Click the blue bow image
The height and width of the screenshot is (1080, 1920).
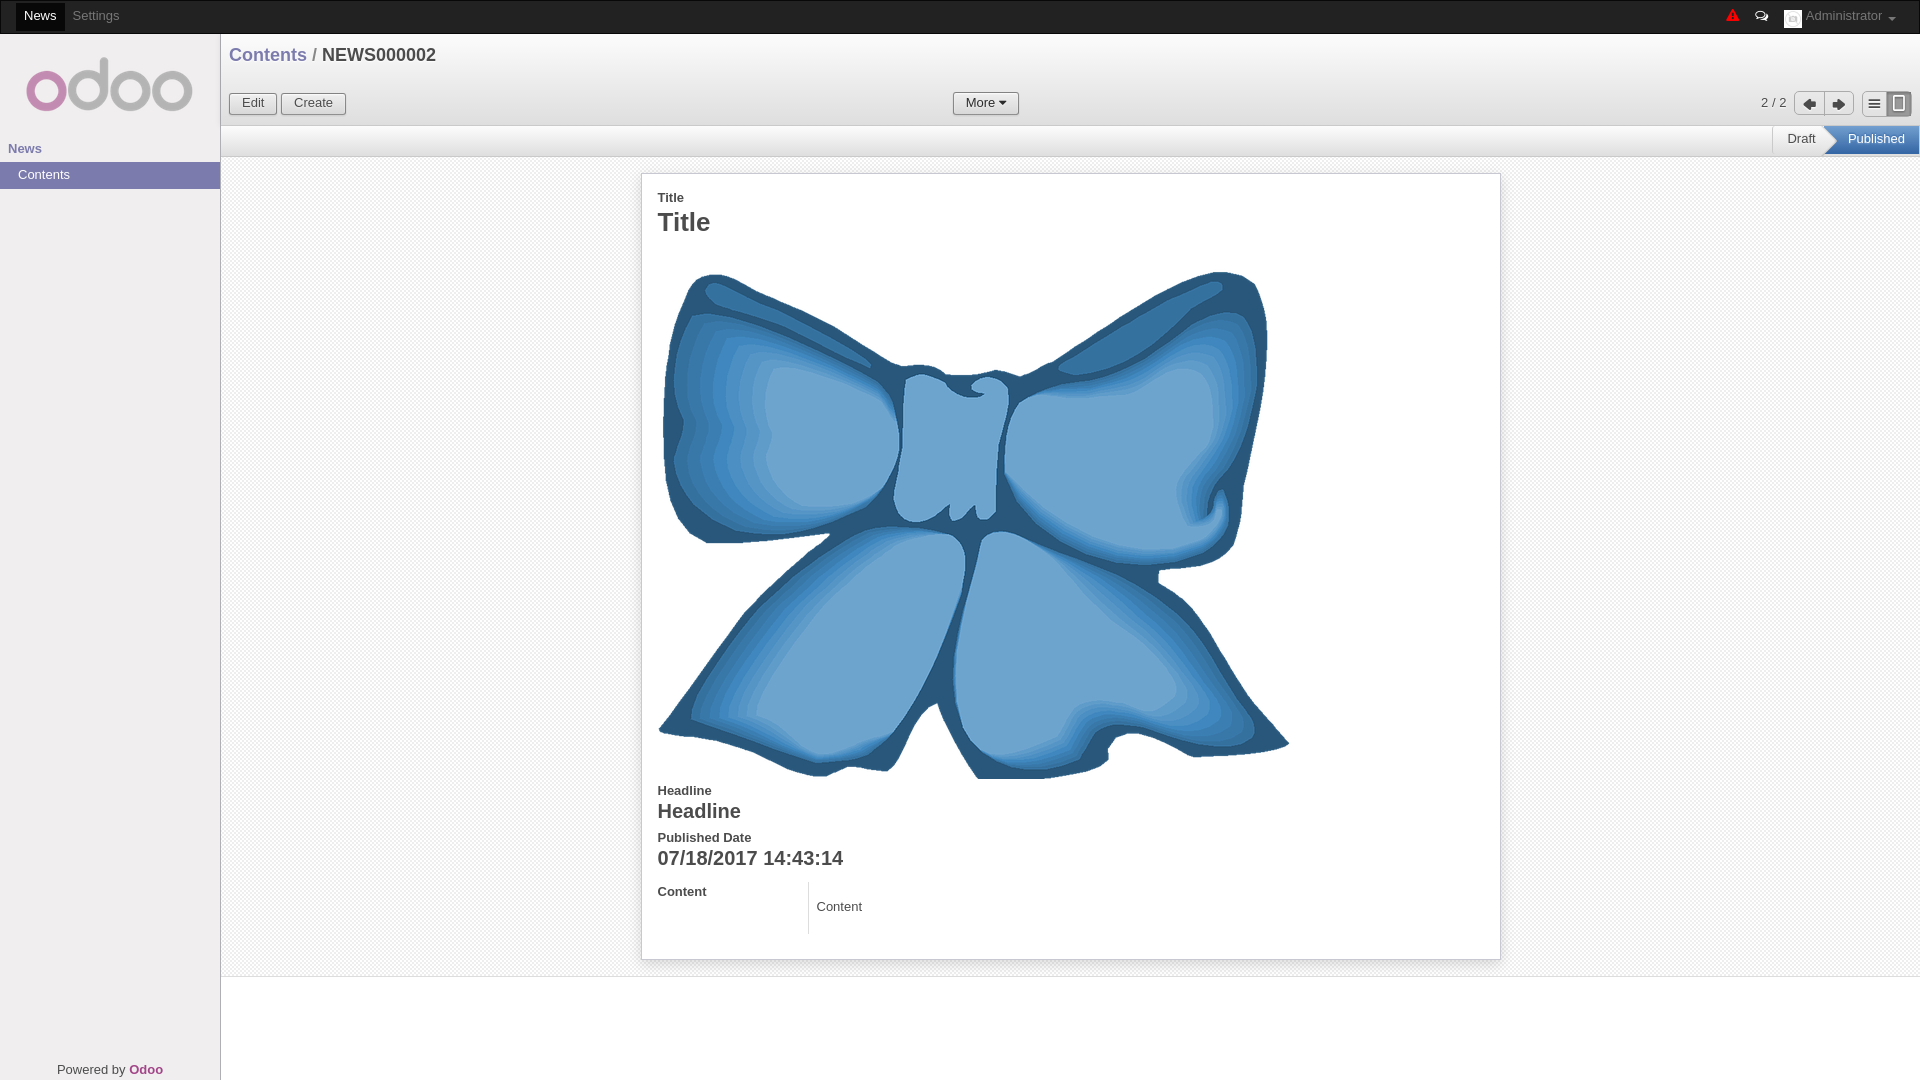point(972,524)
